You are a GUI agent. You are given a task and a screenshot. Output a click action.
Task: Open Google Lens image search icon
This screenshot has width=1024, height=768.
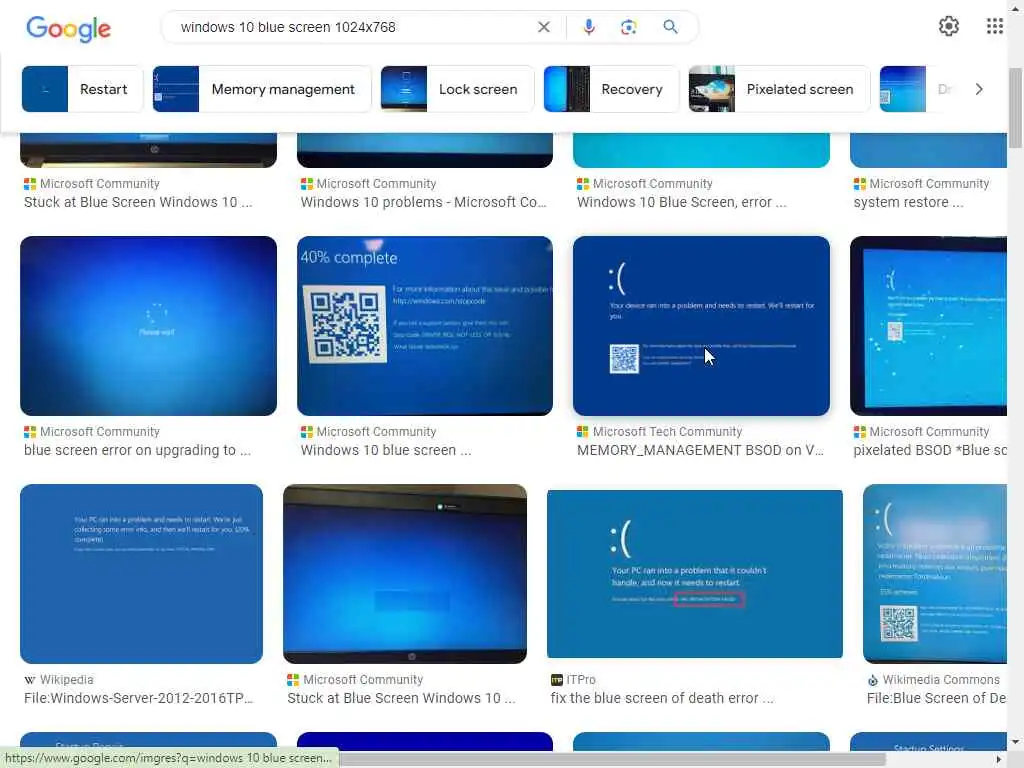(628, 27)
